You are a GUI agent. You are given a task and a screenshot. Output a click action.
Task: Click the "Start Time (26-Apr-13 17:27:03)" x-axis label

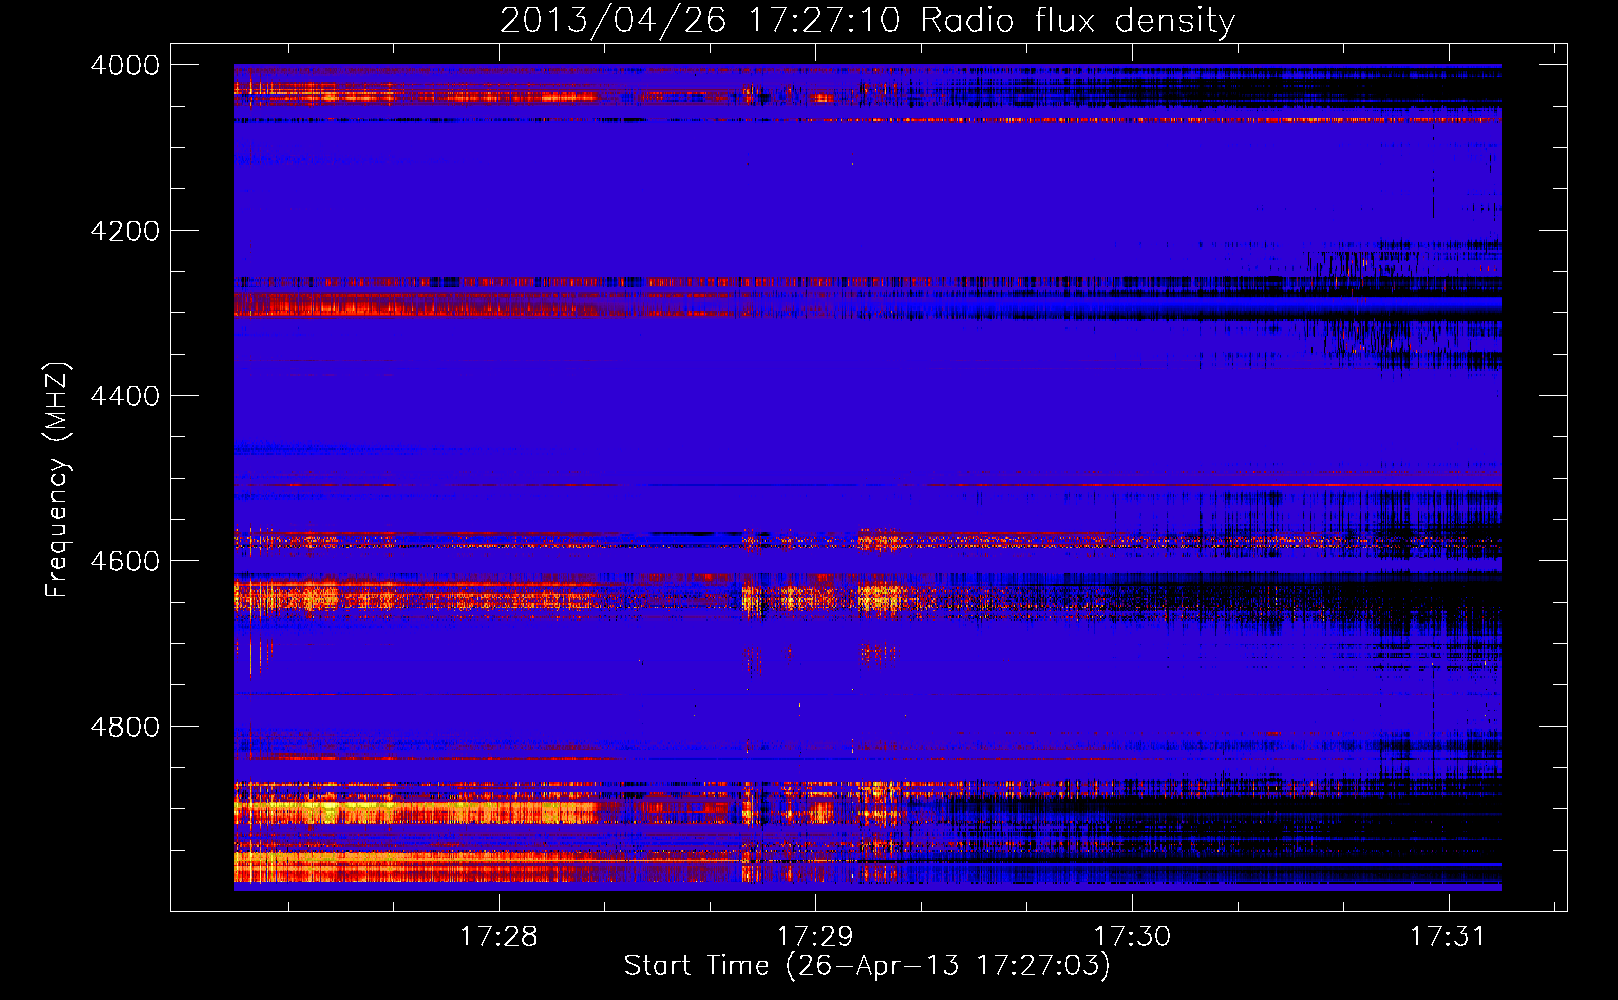pyautogui.click(x=867, y=966)
